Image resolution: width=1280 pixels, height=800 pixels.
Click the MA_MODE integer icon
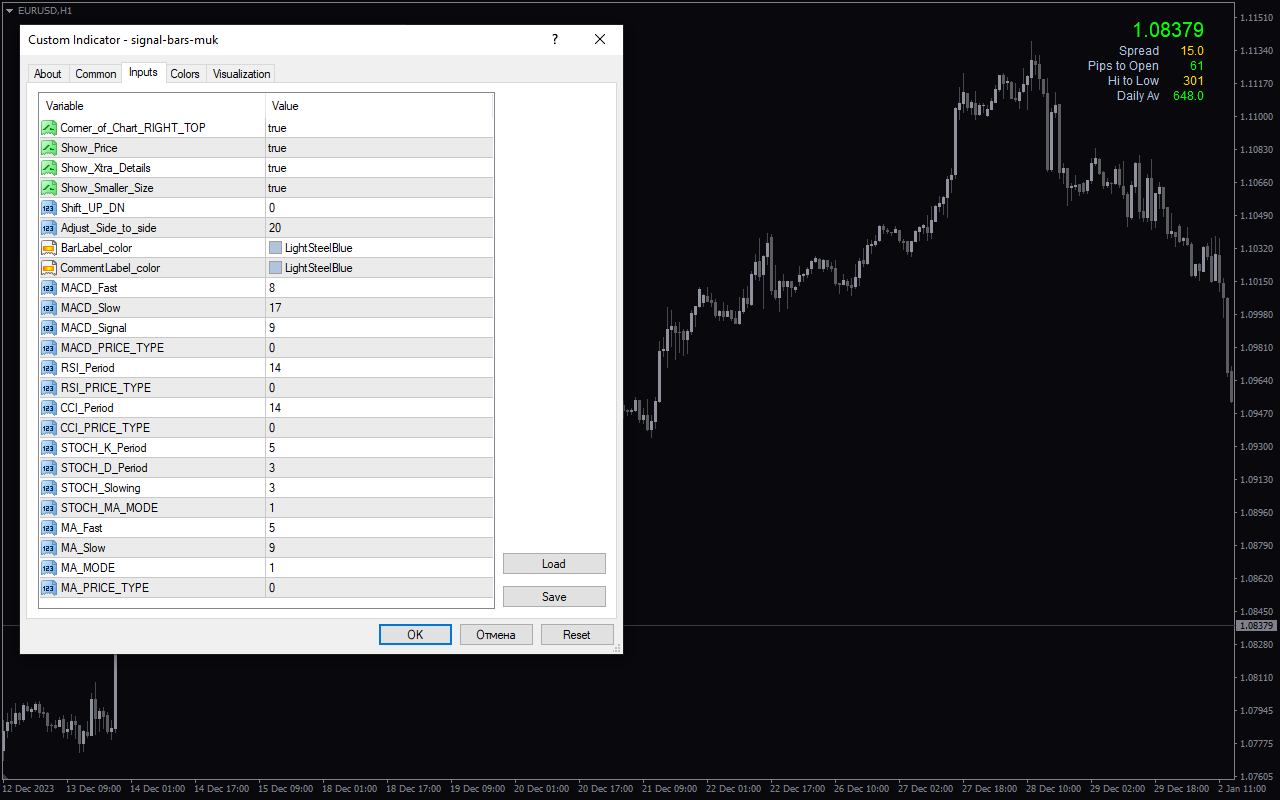[48, 568]
